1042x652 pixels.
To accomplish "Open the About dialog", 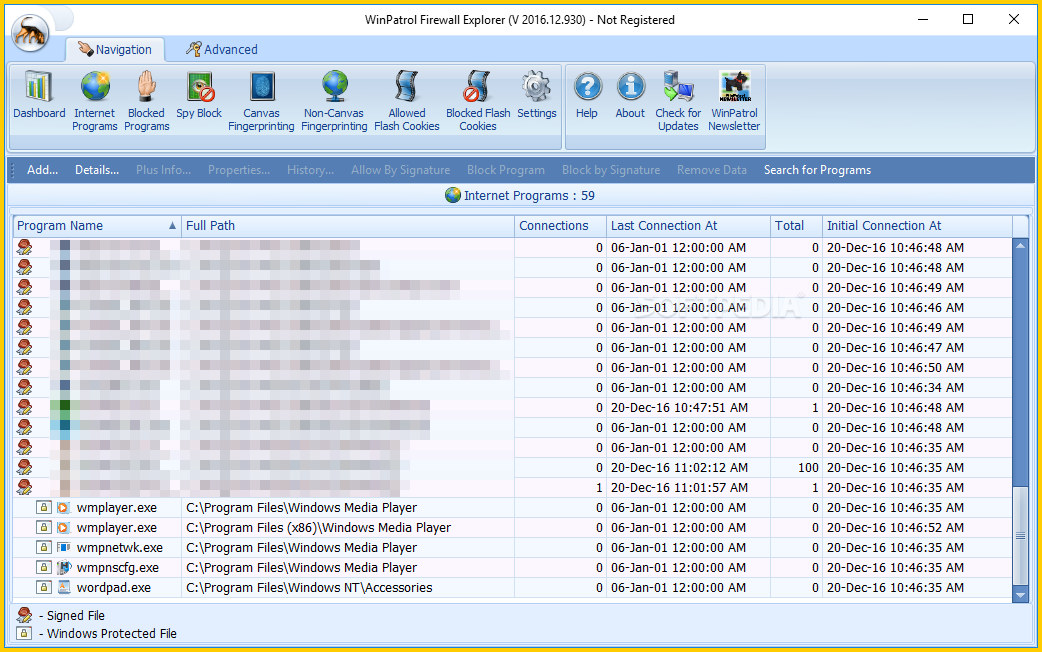I will click(x=630, y=96).
